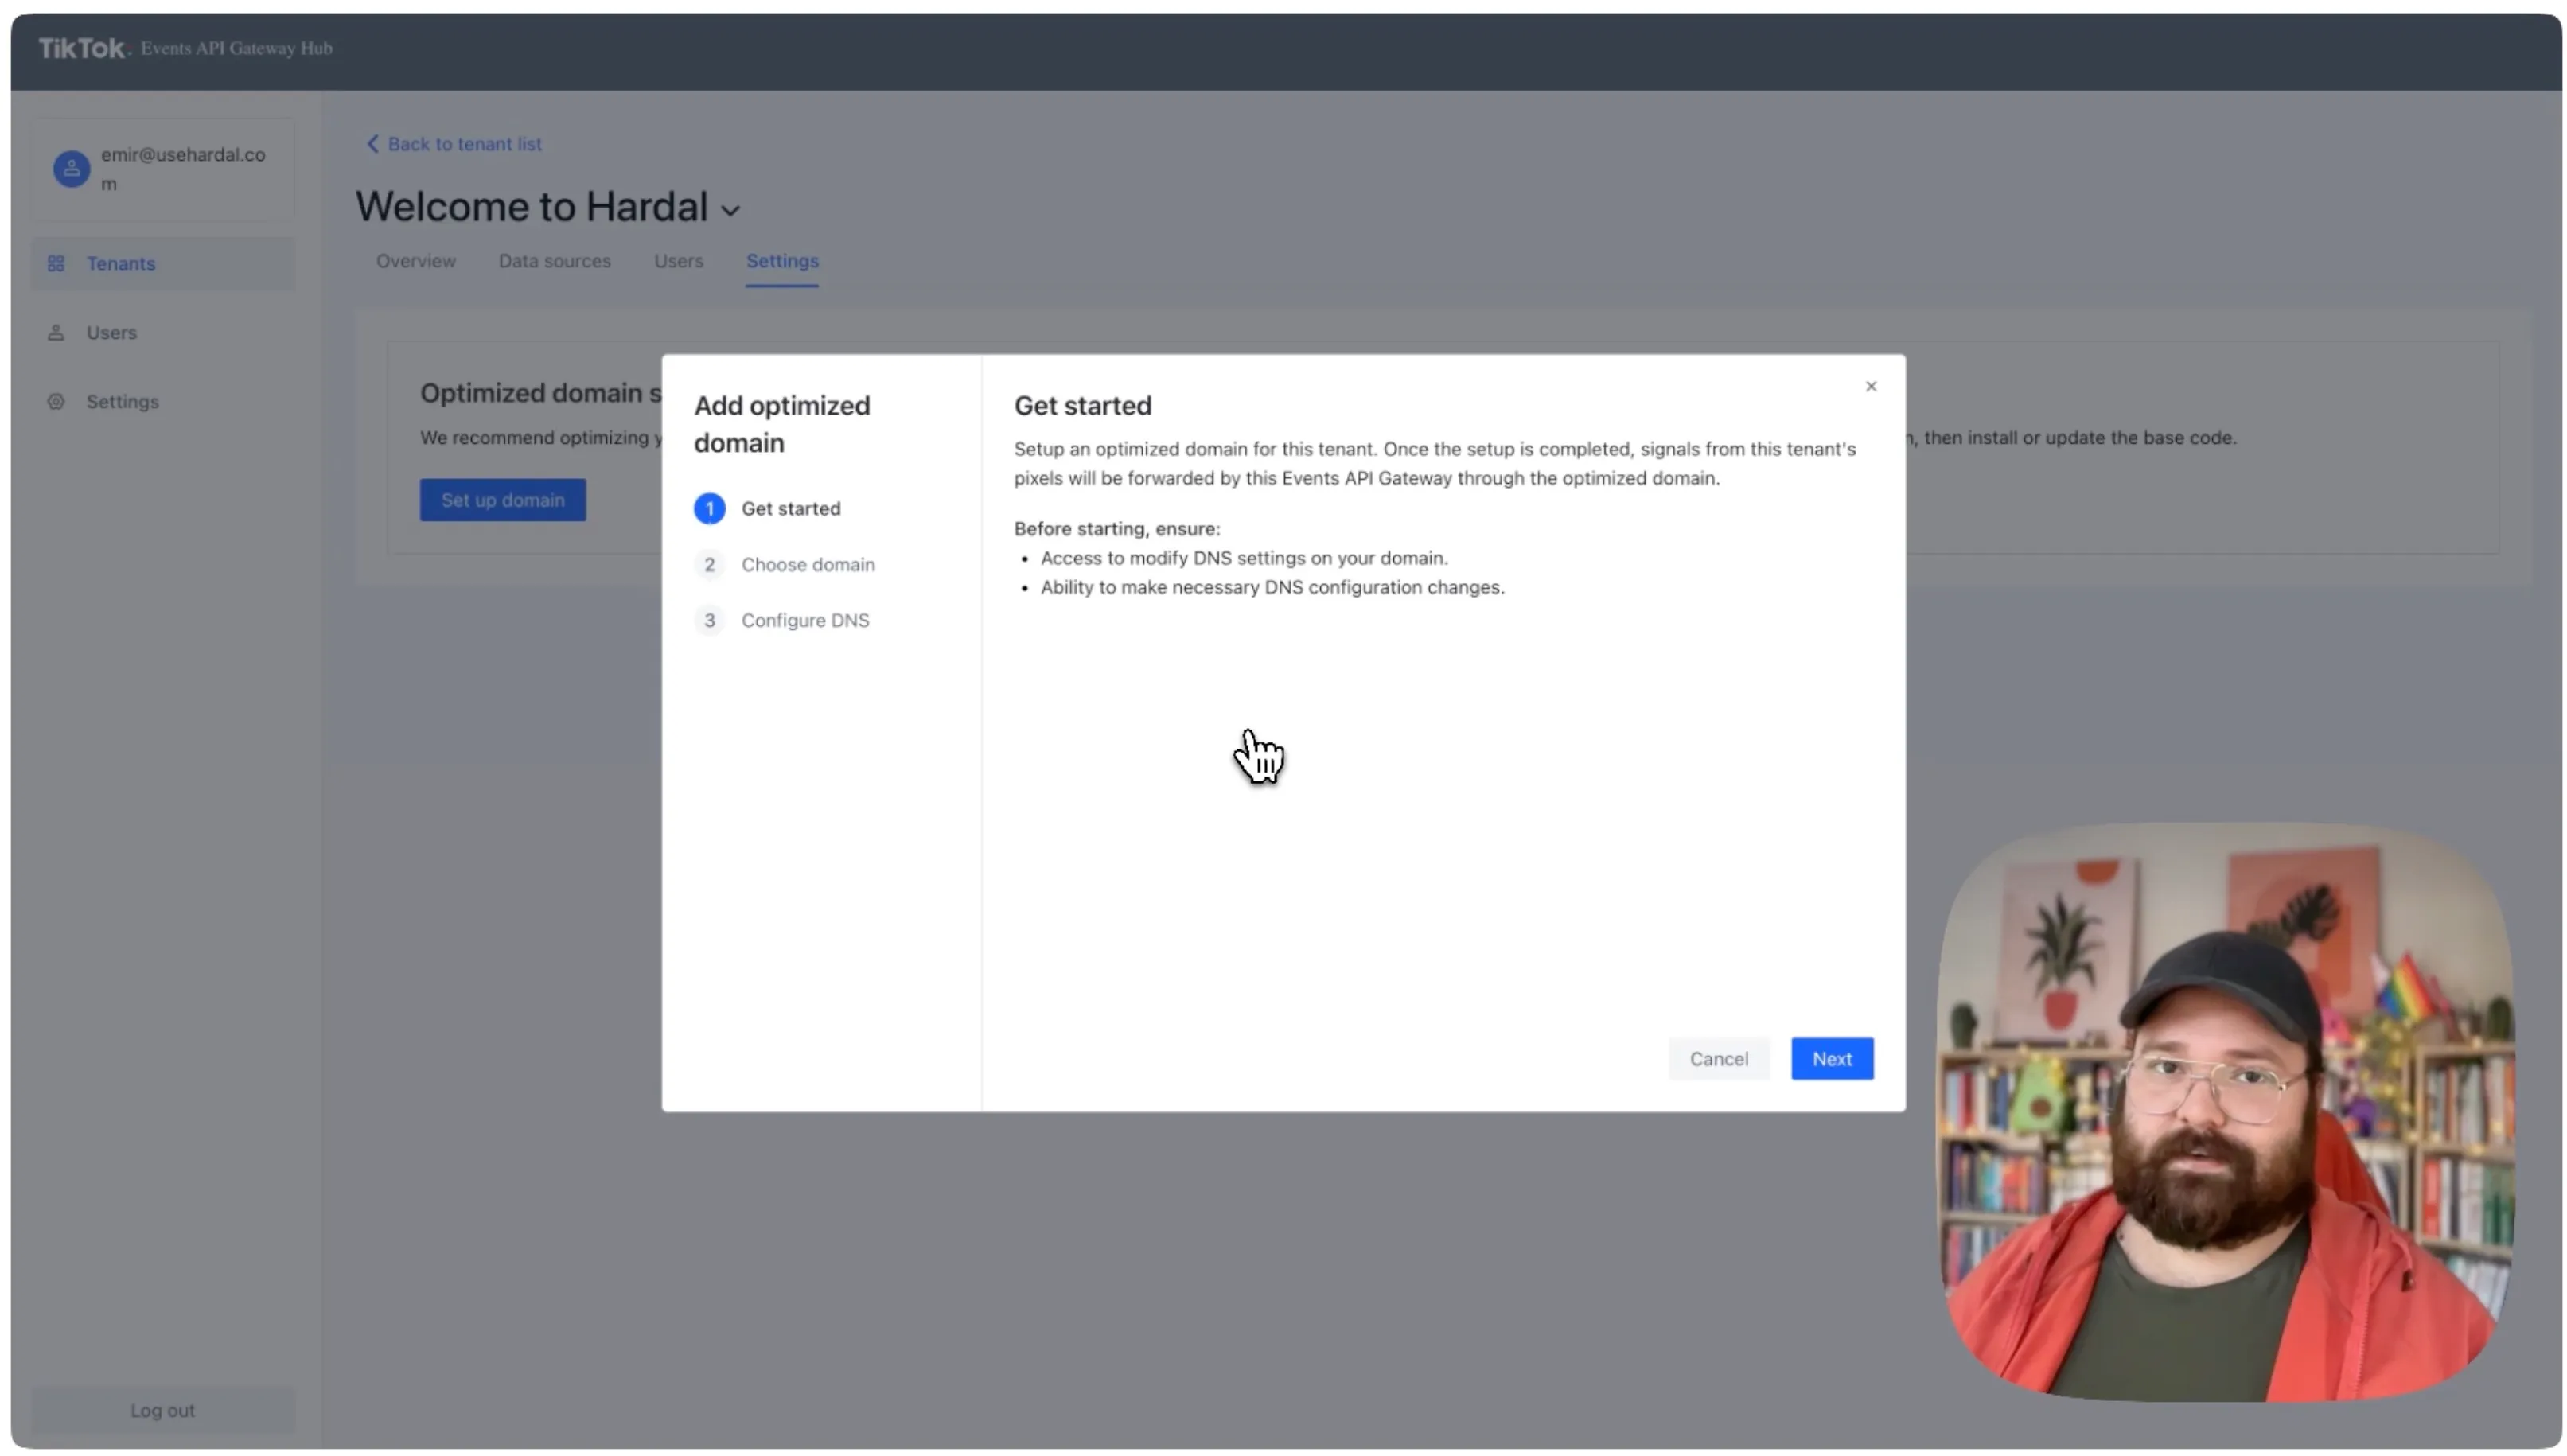Close the dialog with X icon
This screenshot has width=2567, height=1456.
pos(1870,386)
